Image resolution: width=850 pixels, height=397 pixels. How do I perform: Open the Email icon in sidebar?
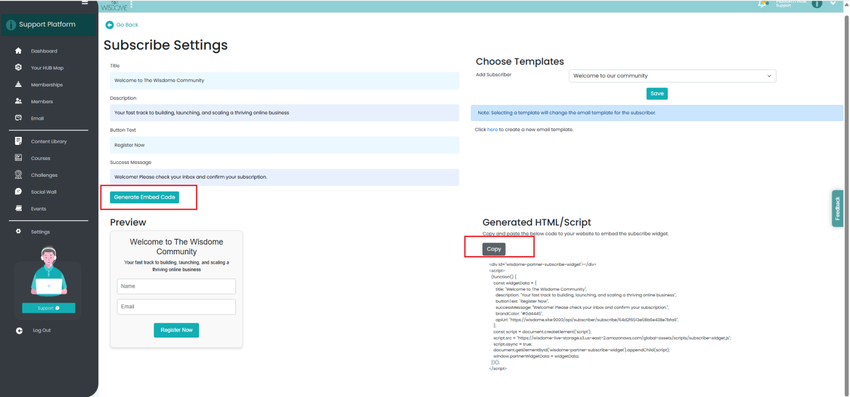(18, 118)
